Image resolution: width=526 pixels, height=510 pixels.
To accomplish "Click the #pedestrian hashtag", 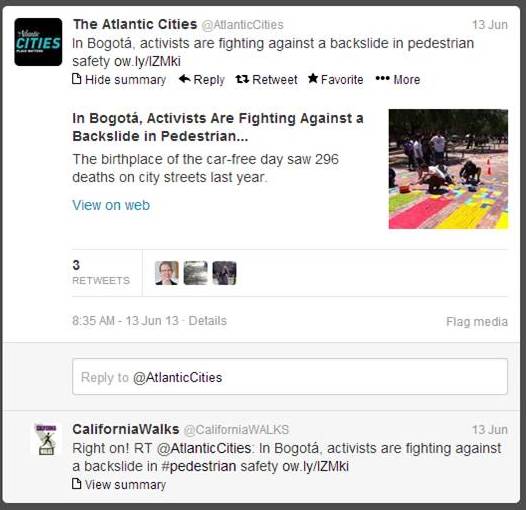I will point(199,466).
